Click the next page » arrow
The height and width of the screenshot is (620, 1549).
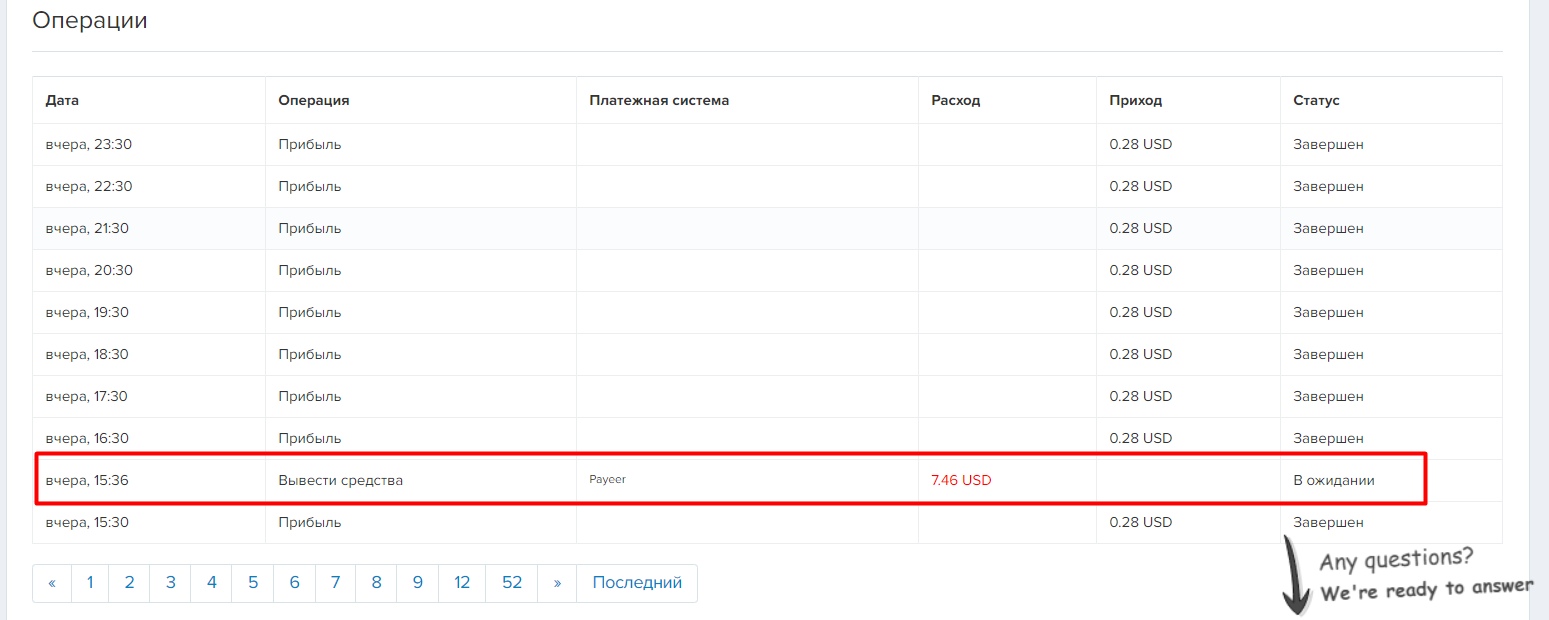pyautogui.click(x=557, y=583)
